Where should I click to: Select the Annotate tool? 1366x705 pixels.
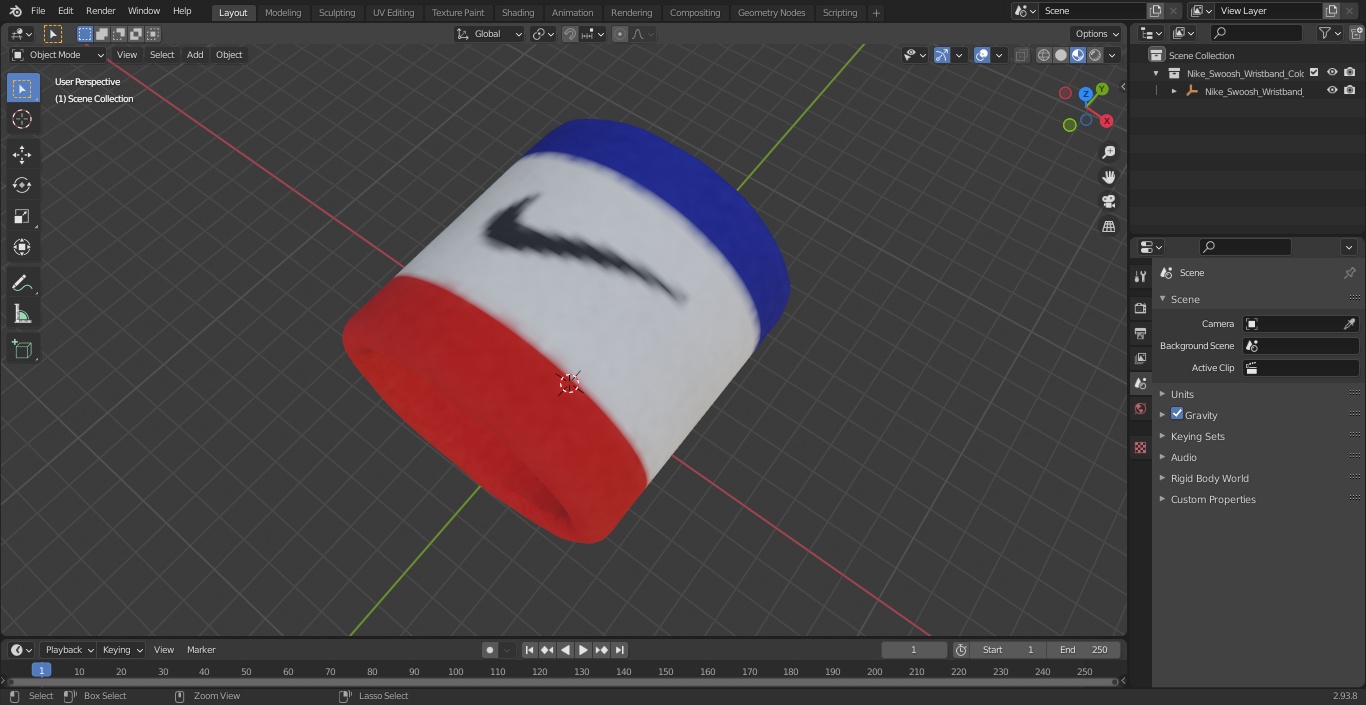tap(22, 284)
